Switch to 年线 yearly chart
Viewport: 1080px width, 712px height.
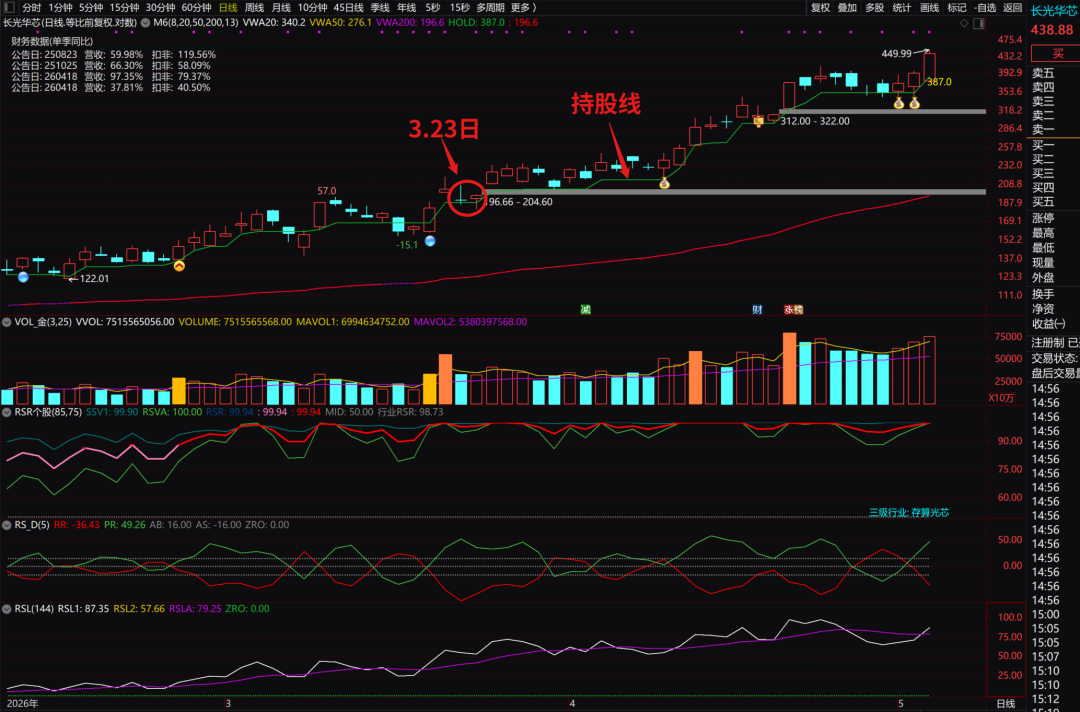tap(406, 8)
